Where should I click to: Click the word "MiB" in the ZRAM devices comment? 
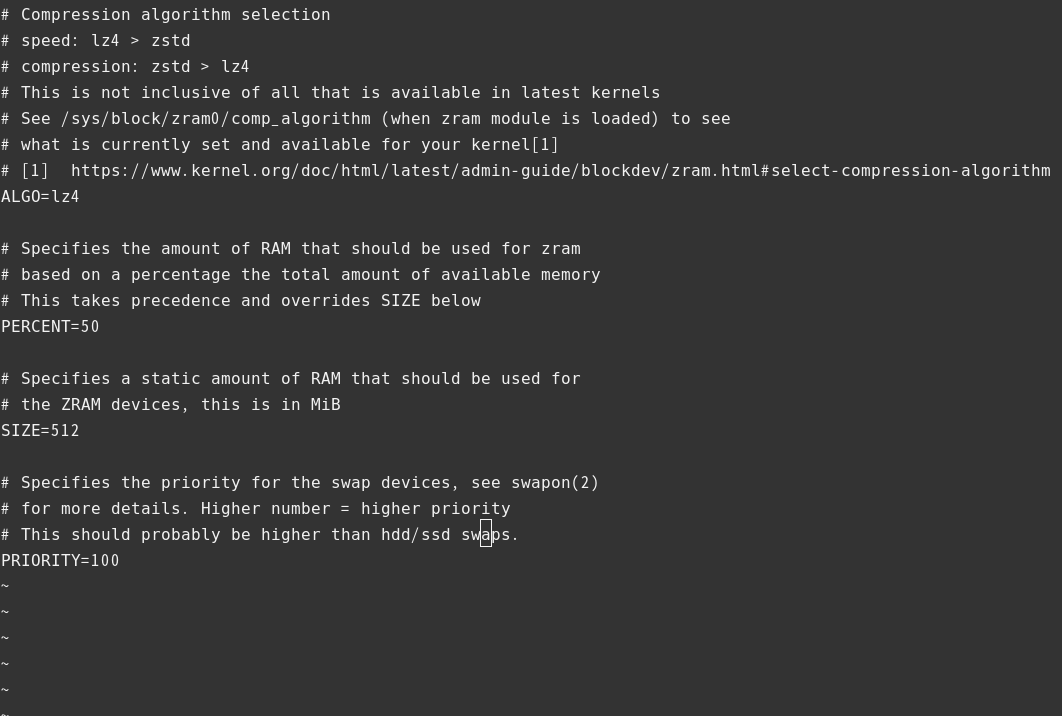coord(325,405)
